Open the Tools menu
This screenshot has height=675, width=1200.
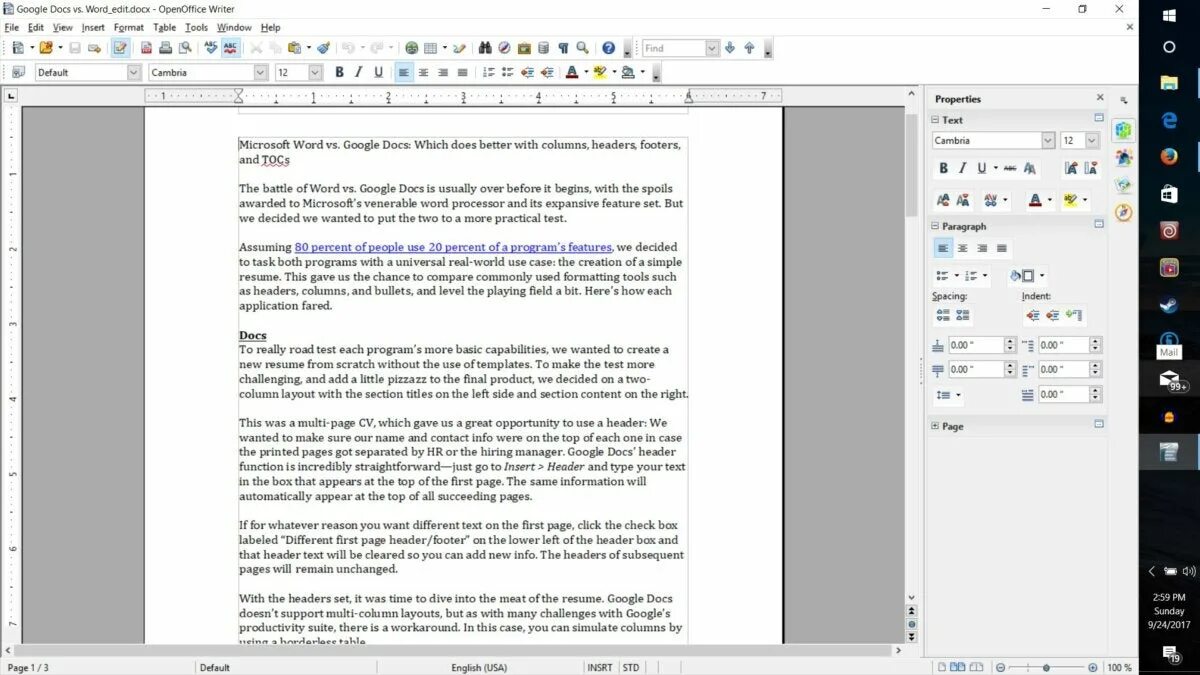(196, 27)
